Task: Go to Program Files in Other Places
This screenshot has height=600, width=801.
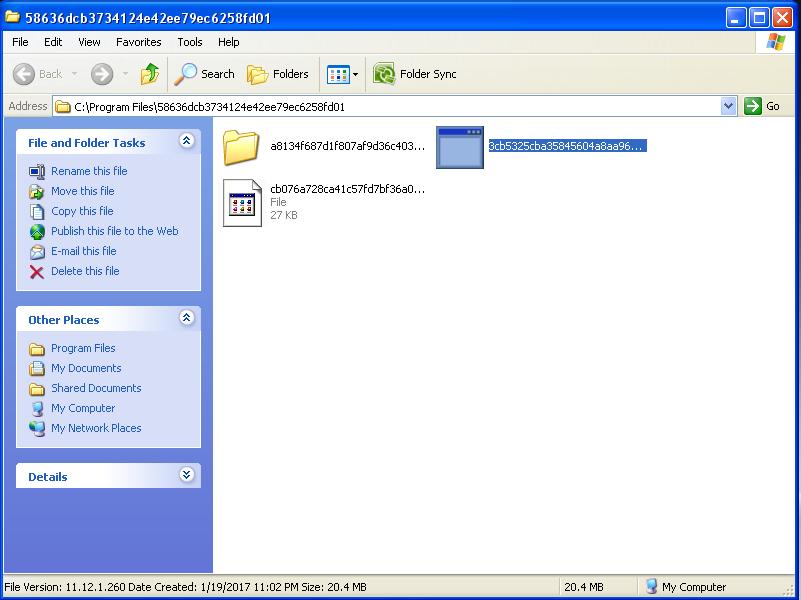Action: coord(83,348)
